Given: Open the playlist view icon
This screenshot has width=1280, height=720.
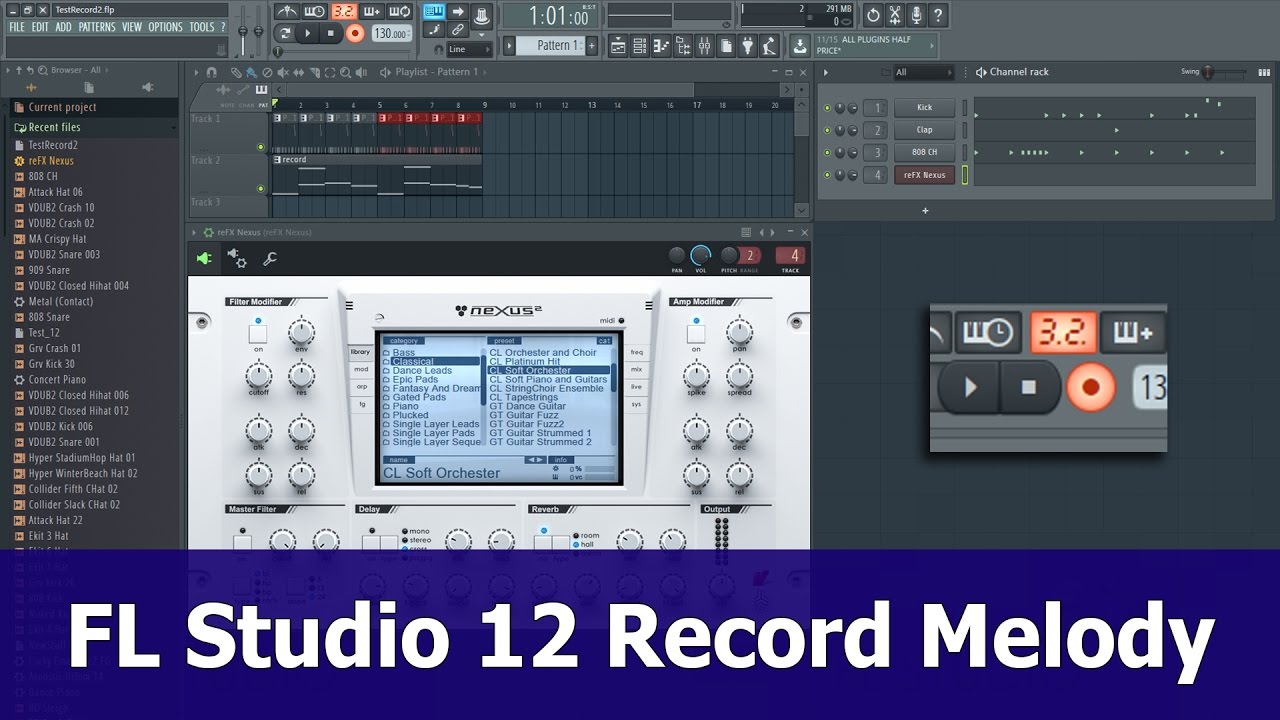Looking at the screenshot, I should [x=617, y=45].
